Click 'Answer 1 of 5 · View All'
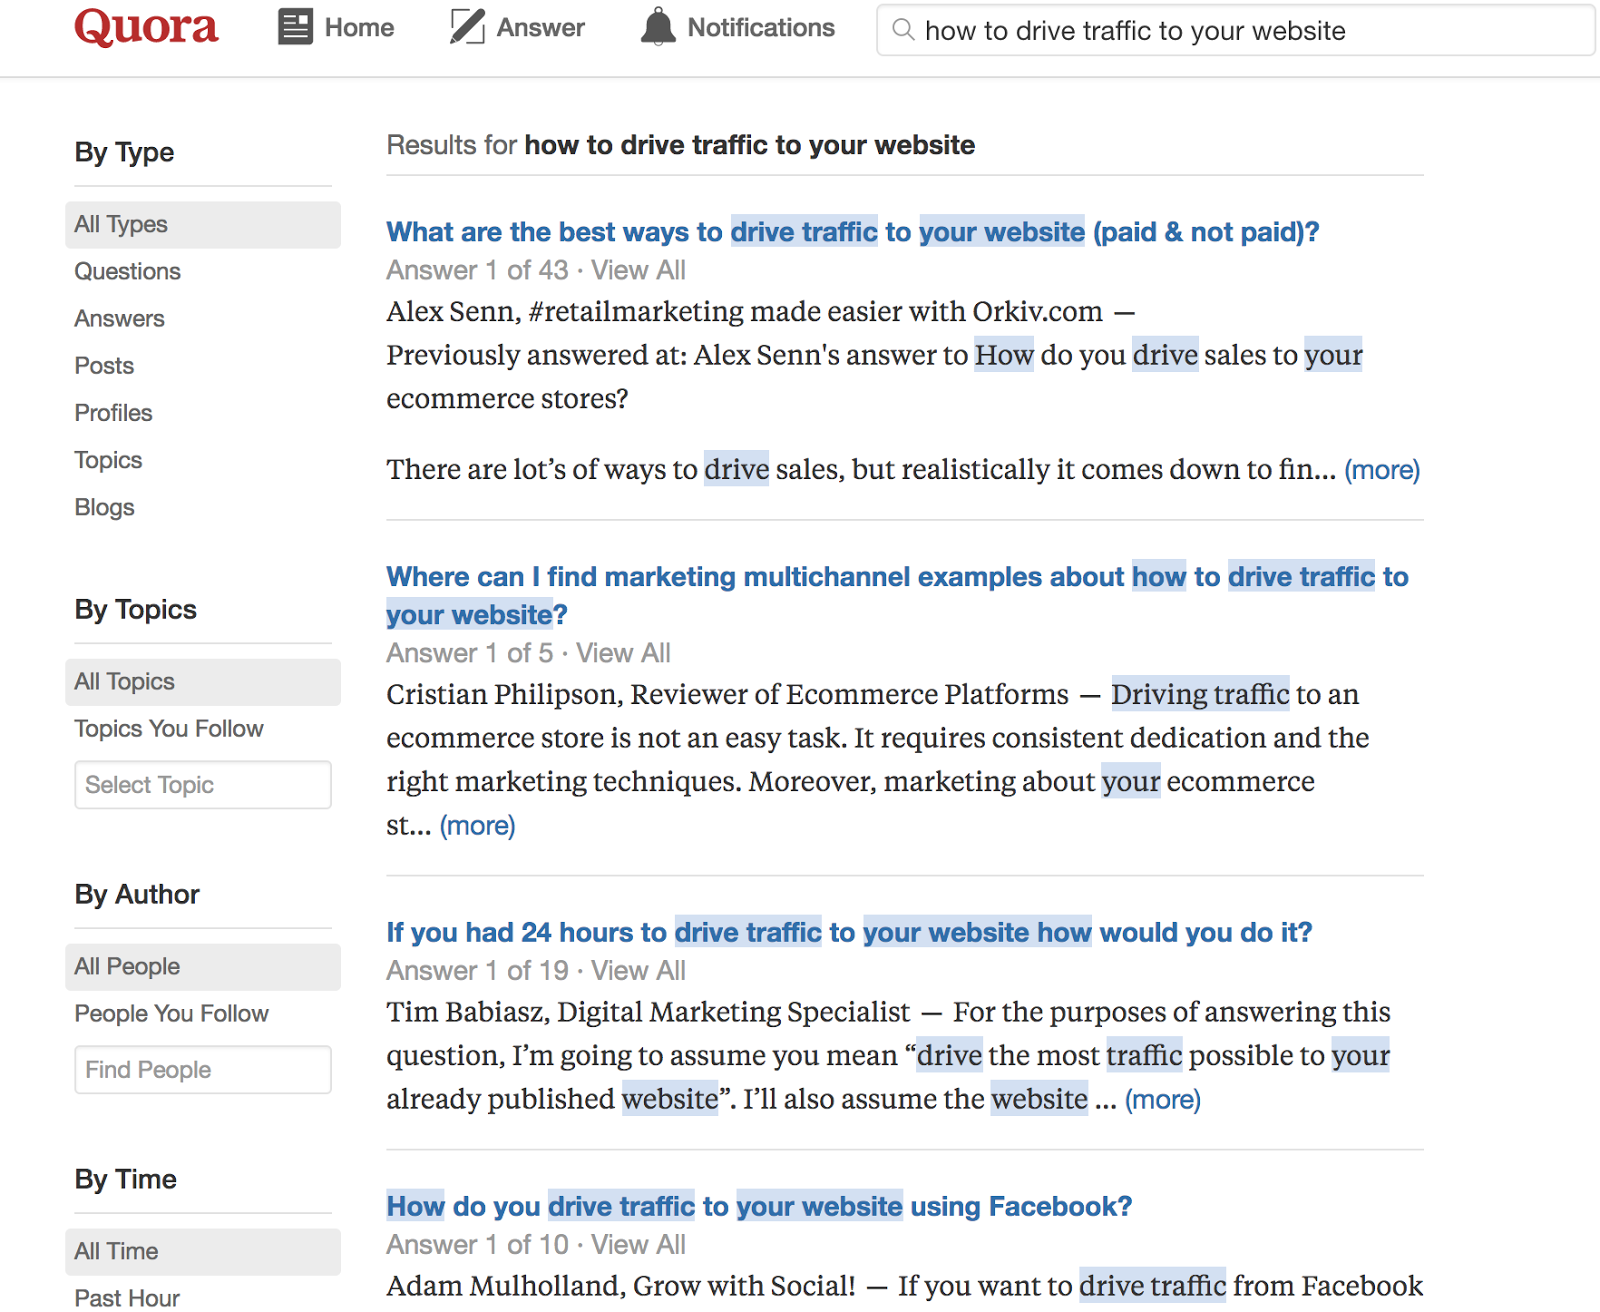 (x=528, y=653)
